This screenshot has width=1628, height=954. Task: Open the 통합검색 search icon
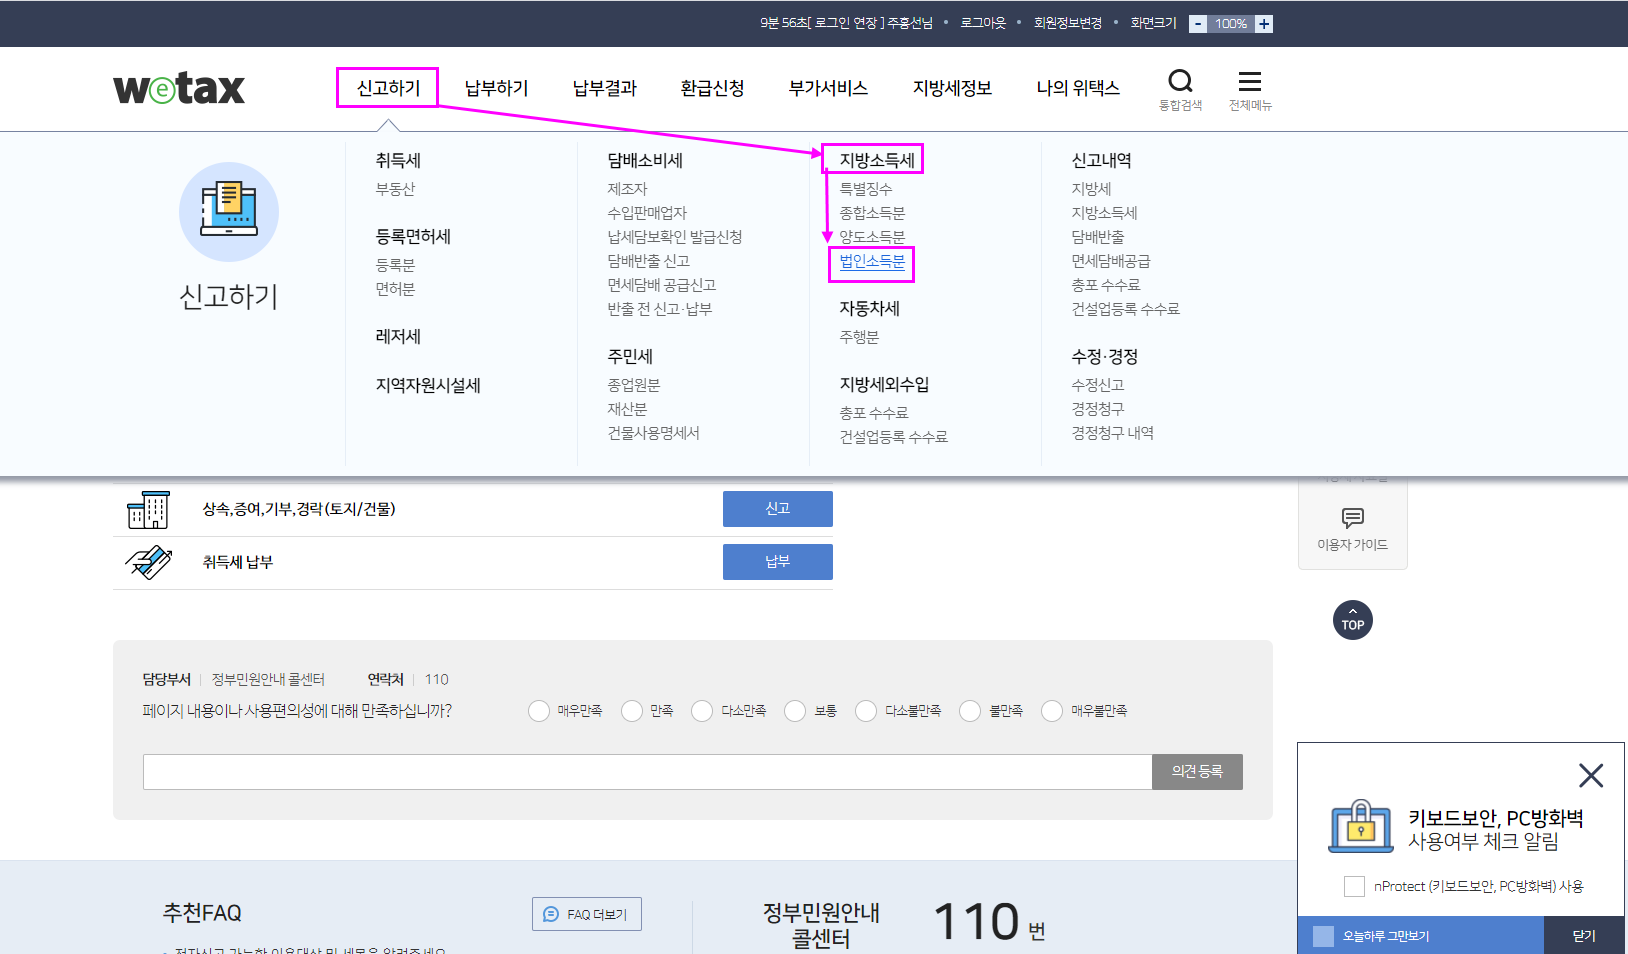1180,81
